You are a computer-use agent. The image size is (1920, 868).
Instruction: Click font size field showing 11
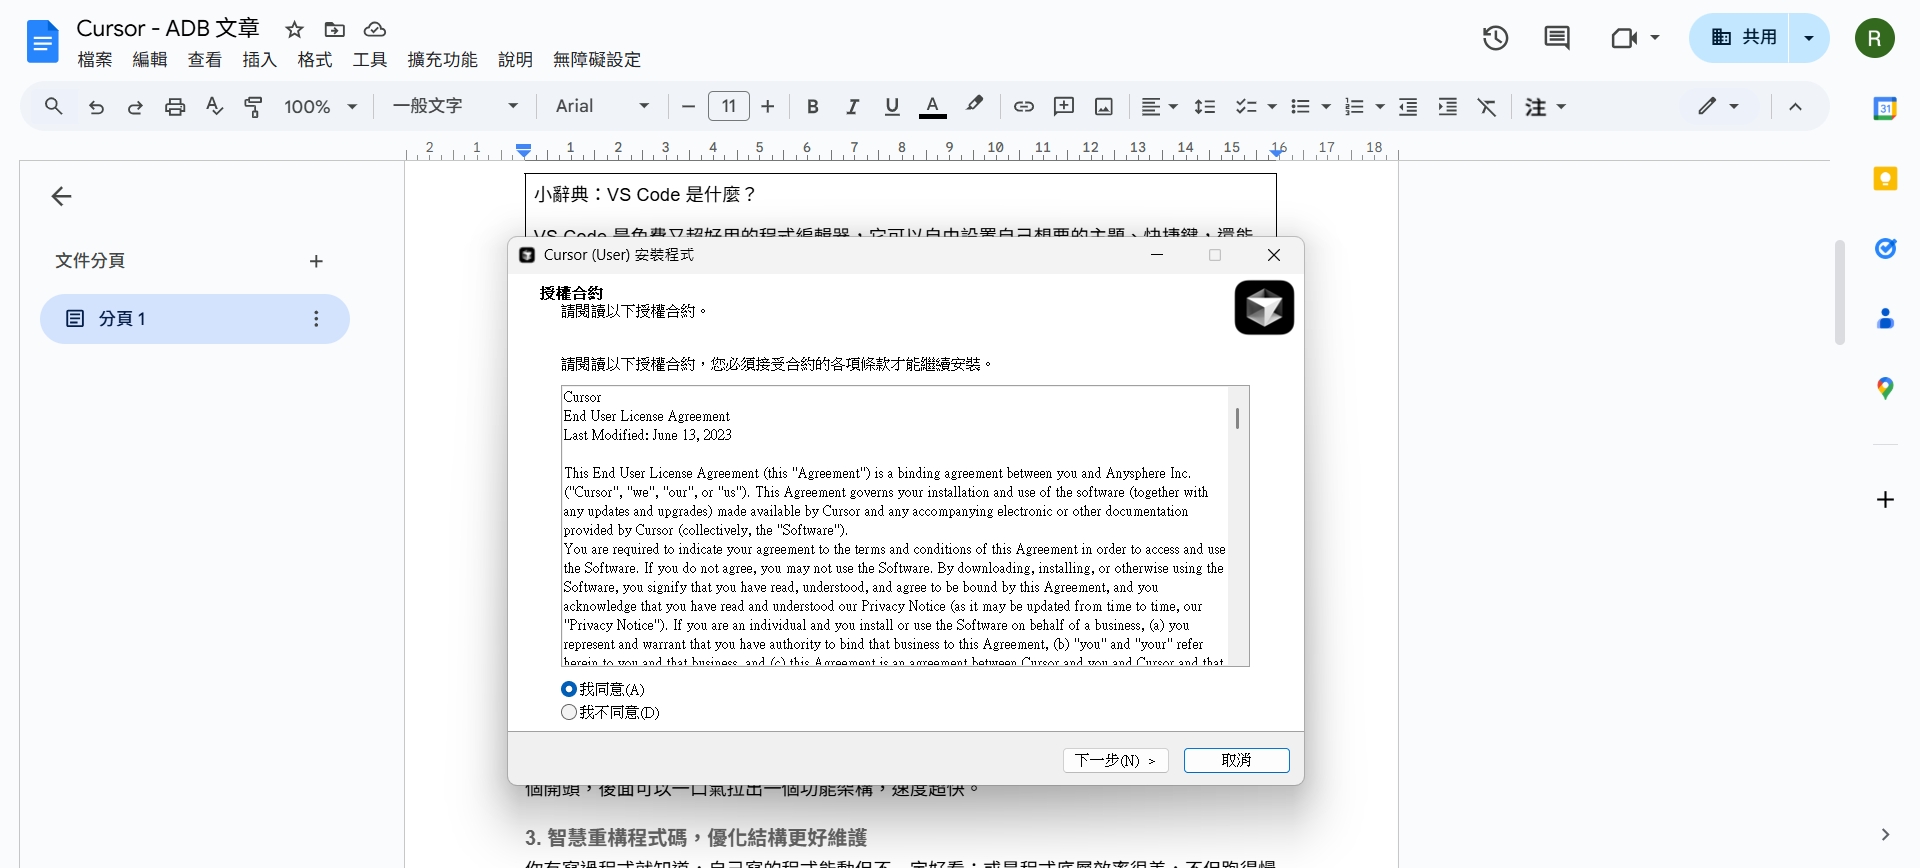pos(729,106)
